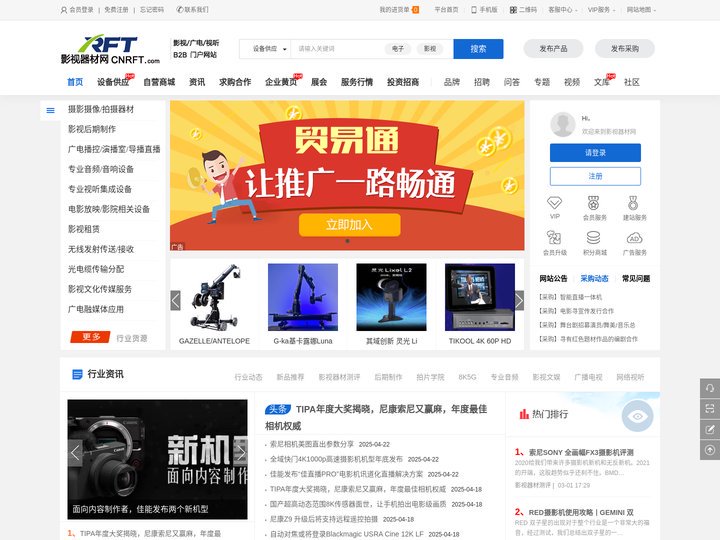Expand the VIP服务 dropdown
The image size is (720, 540).
coord(602,10)
